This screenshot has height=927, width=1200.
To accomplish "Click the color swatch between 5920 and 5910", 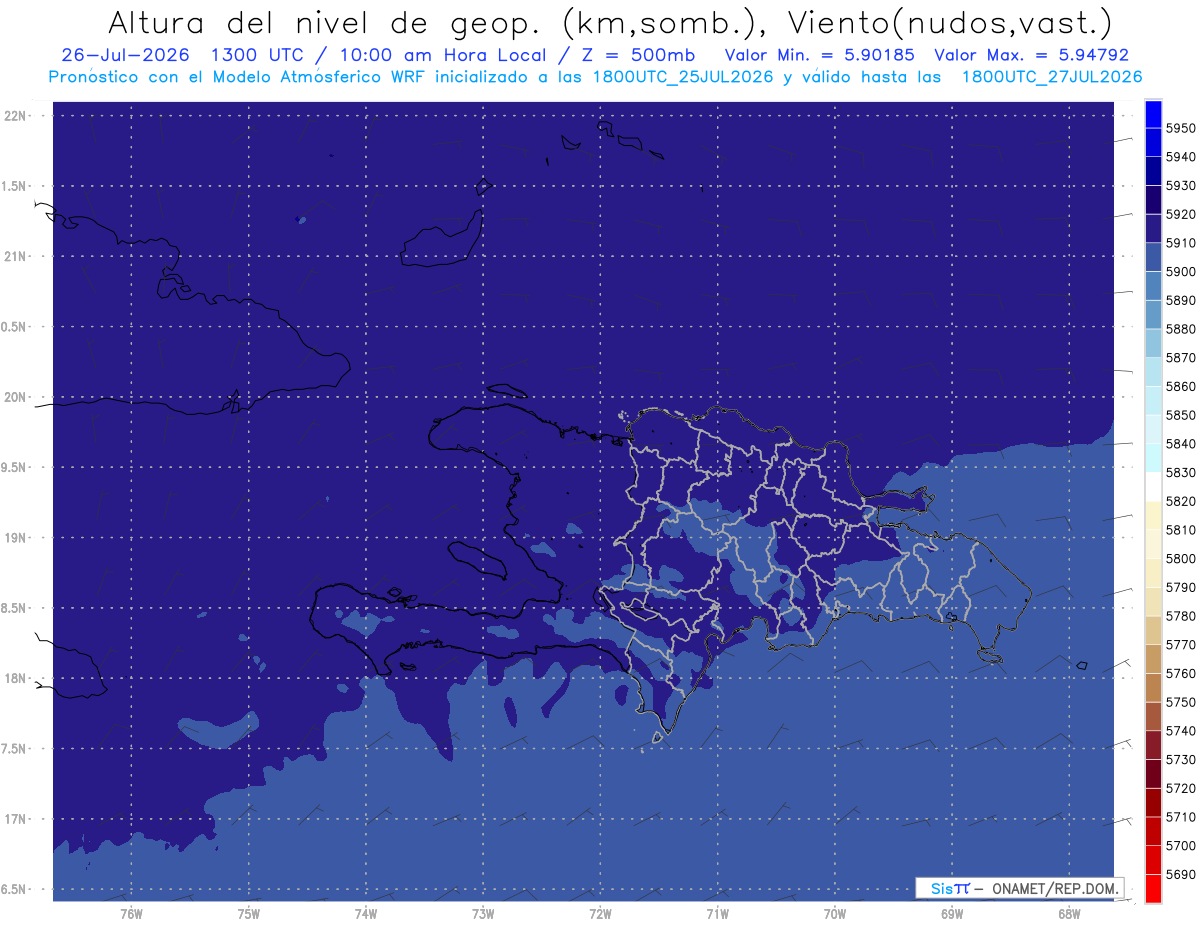I will (x=1153, y=228).
